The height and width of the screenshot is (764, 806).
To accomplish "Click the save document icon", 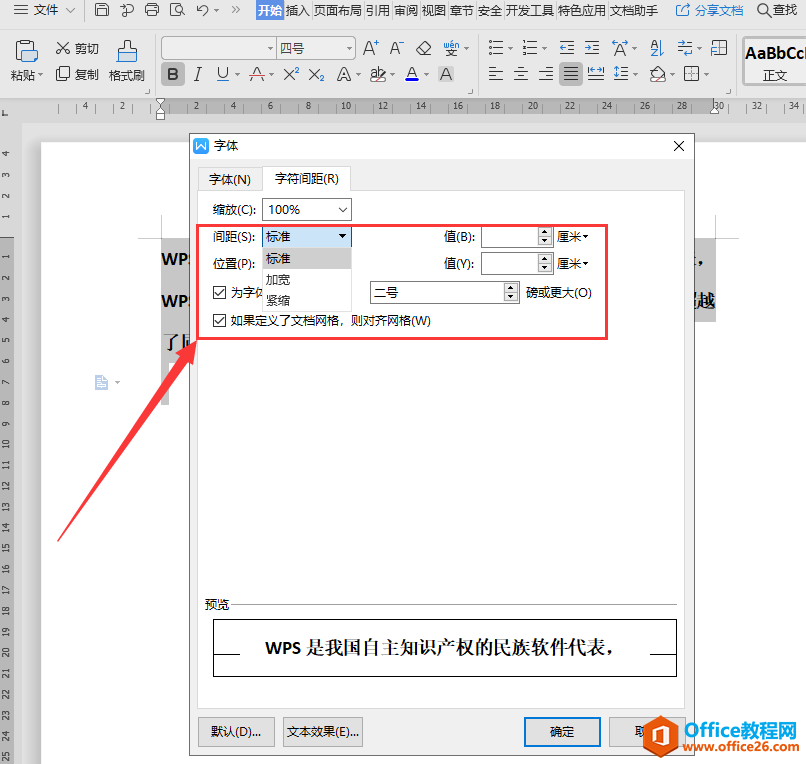I will click(x=102, y=10).
